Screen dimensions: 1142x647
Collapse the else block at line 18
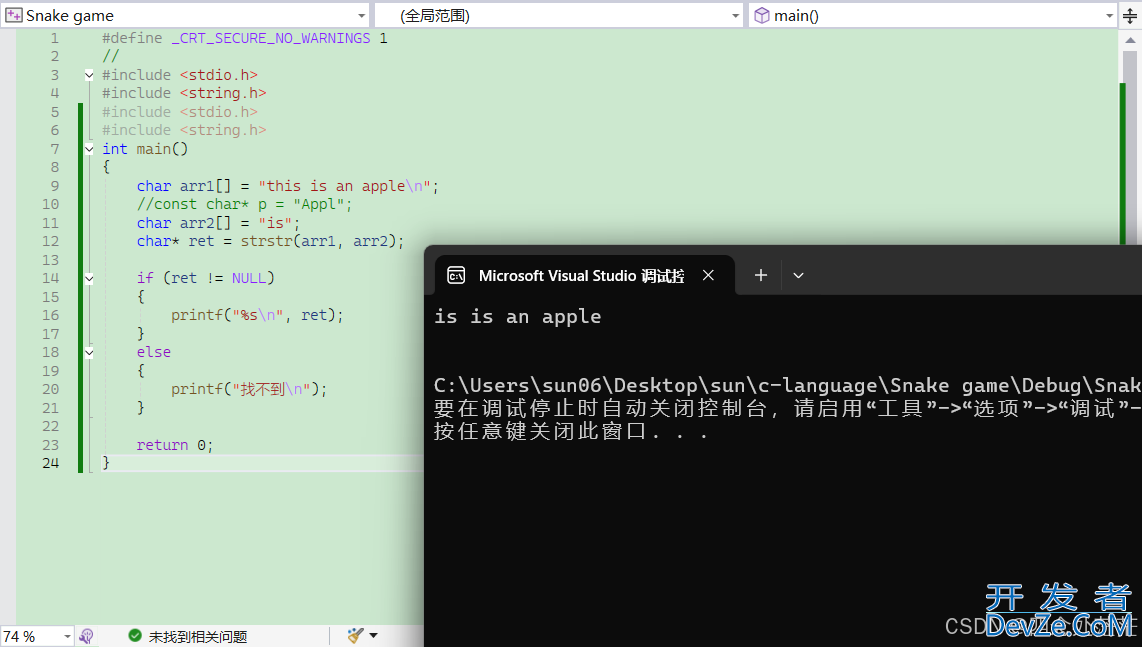coord(89,353)
